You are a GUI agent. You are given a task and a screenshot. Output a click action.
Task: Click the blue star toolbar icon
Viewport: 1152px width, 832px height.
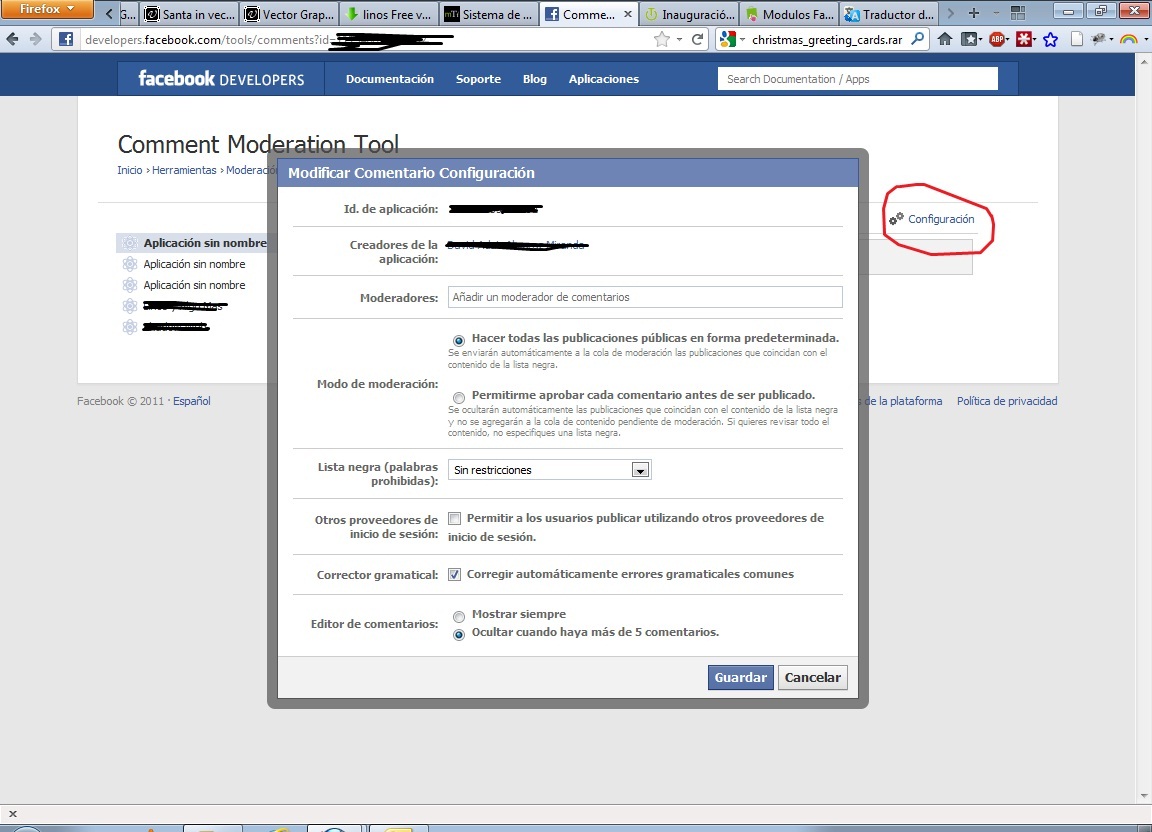[1051, 40]
